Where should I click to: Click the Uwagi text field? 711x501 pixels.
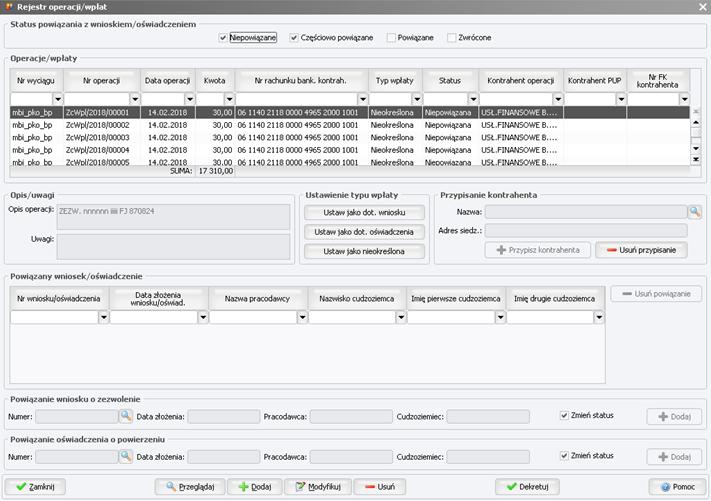[173, 247]
